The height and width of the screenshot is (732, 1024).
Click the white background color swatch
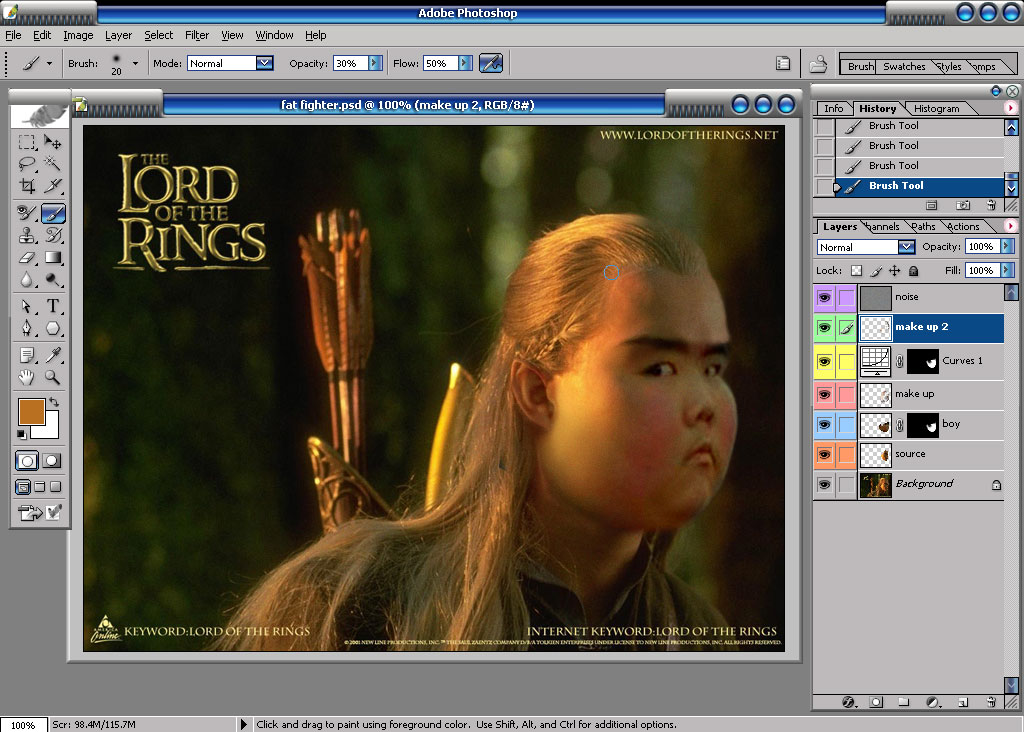tap(49, 427)
